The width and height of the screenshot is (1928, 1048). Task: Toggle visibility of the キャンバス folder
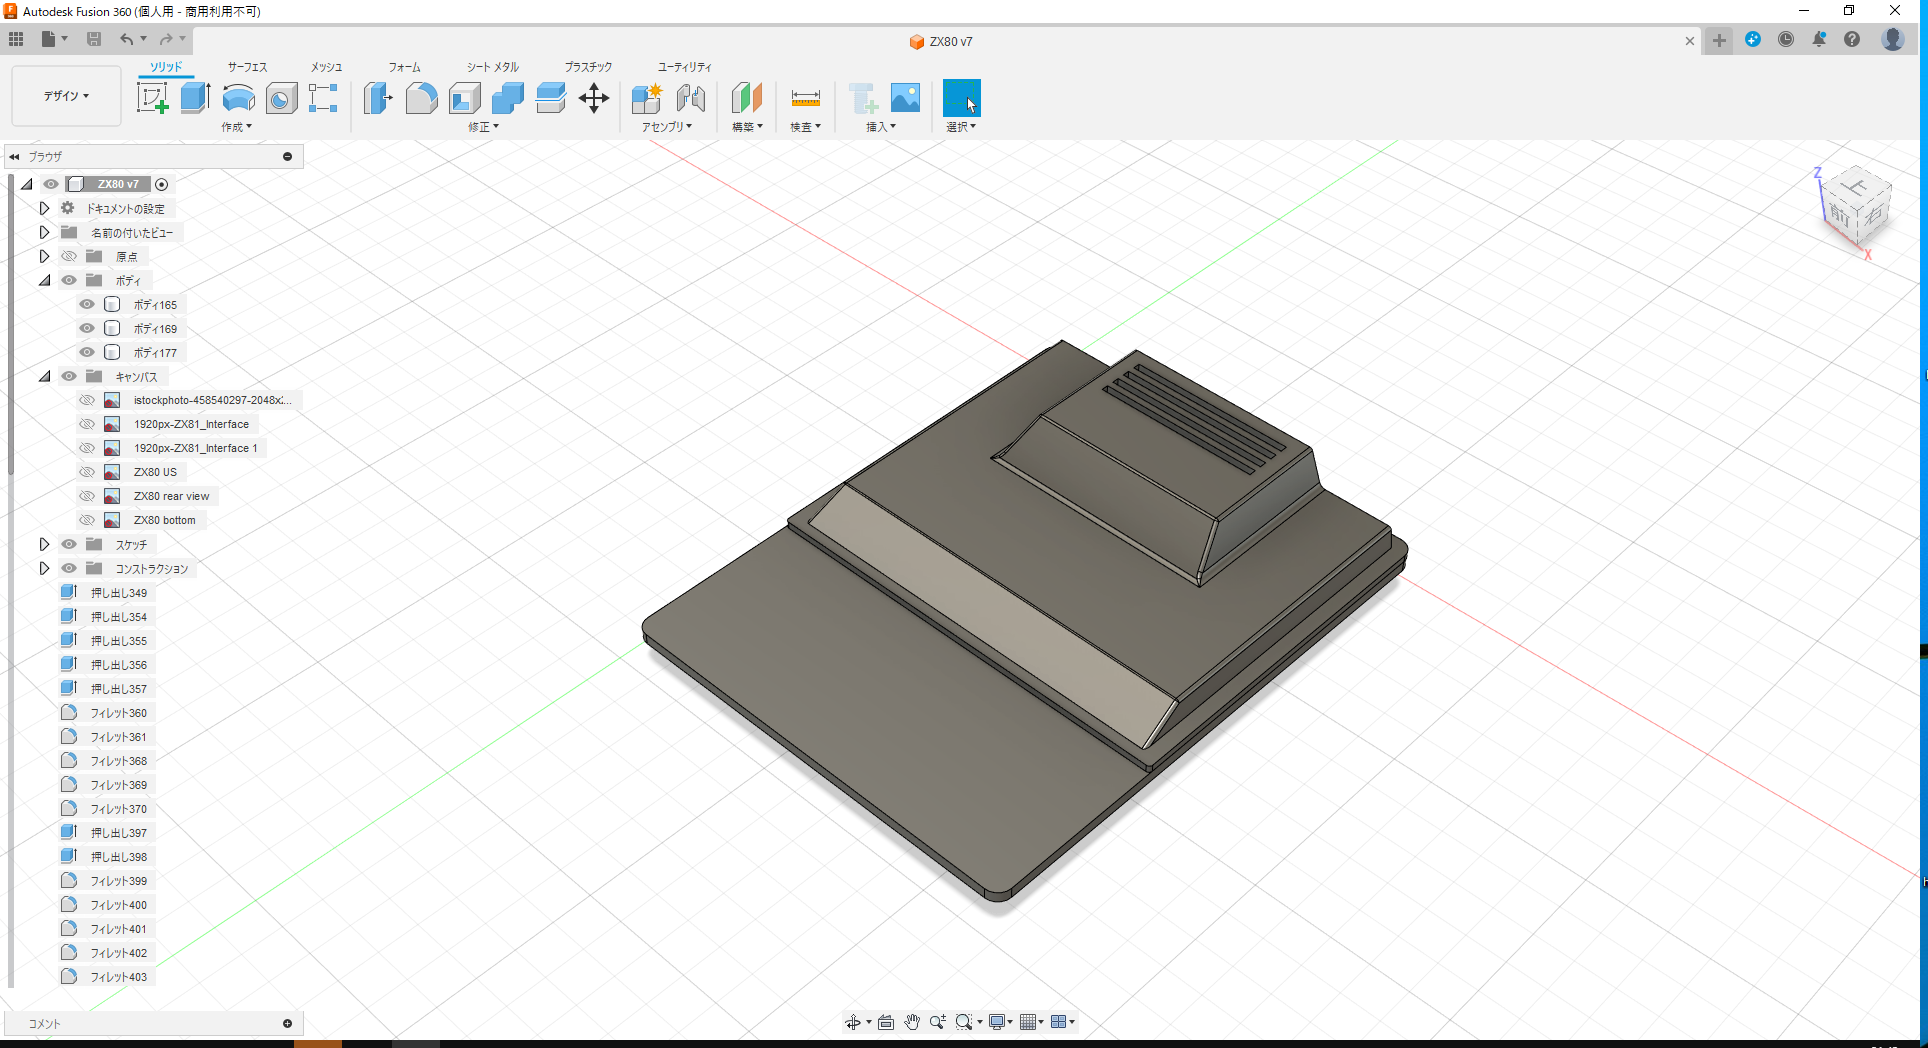pyautogui.click(x=68, y=376)
